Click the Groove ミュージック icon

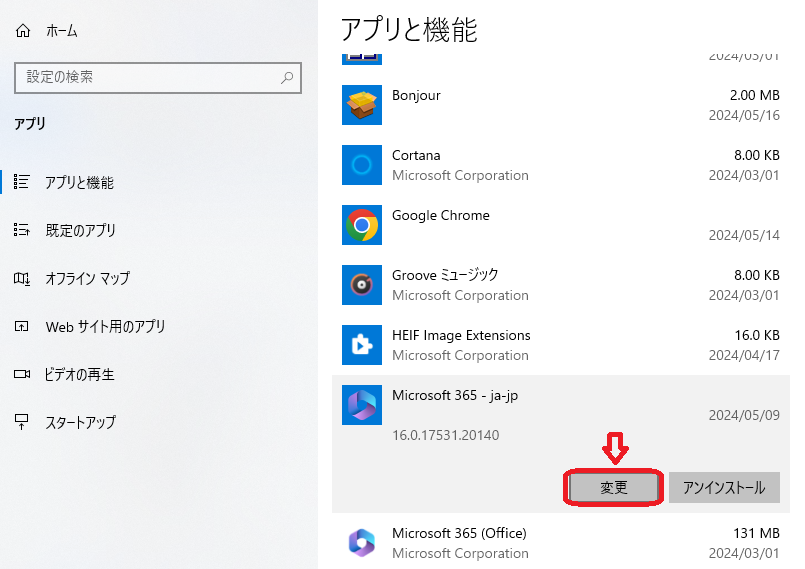pos(362,285)
